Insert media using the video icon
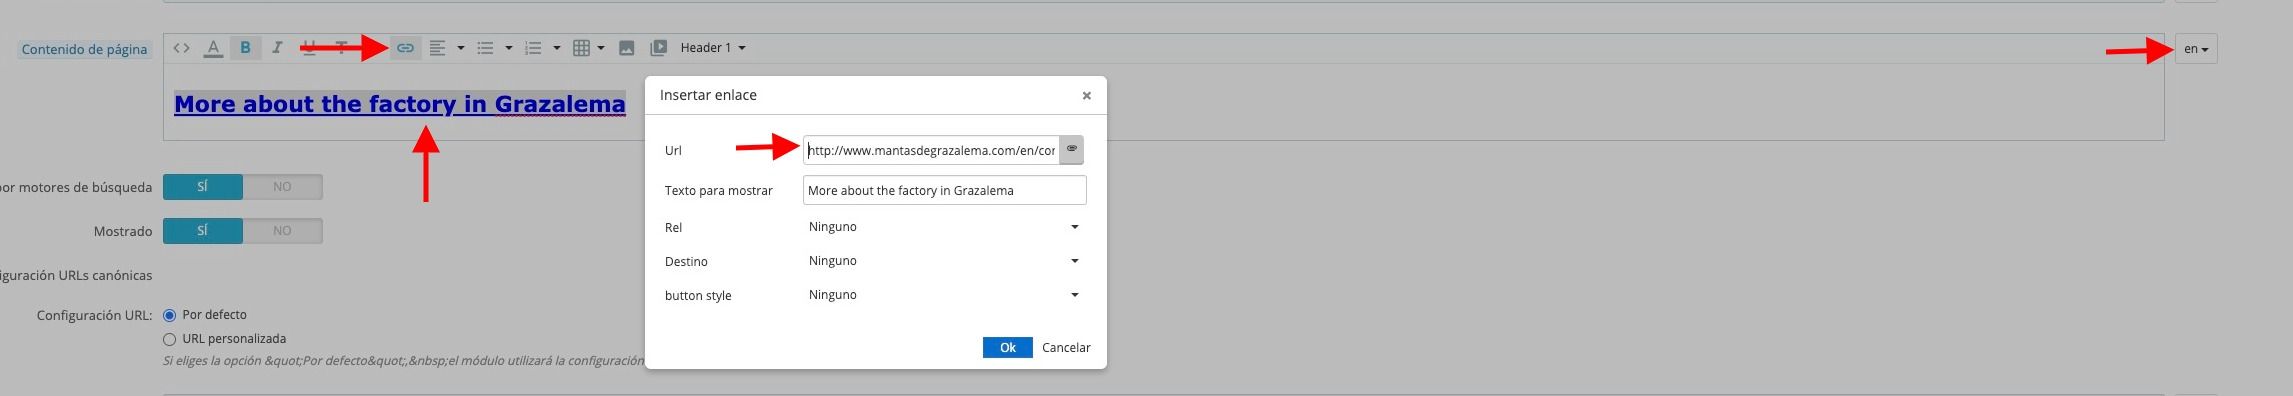The image size is (2293, 396). point(659,48)
